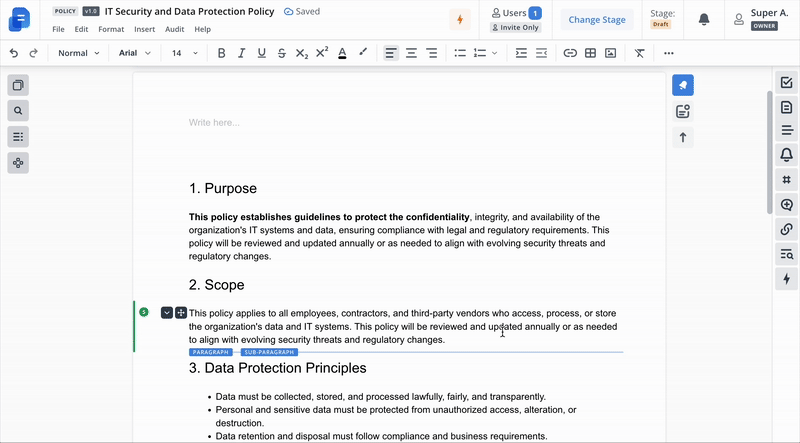Click the hashtag icon in the right sidebar
Viewport: 800px width, 443px height.
point(786,180)
